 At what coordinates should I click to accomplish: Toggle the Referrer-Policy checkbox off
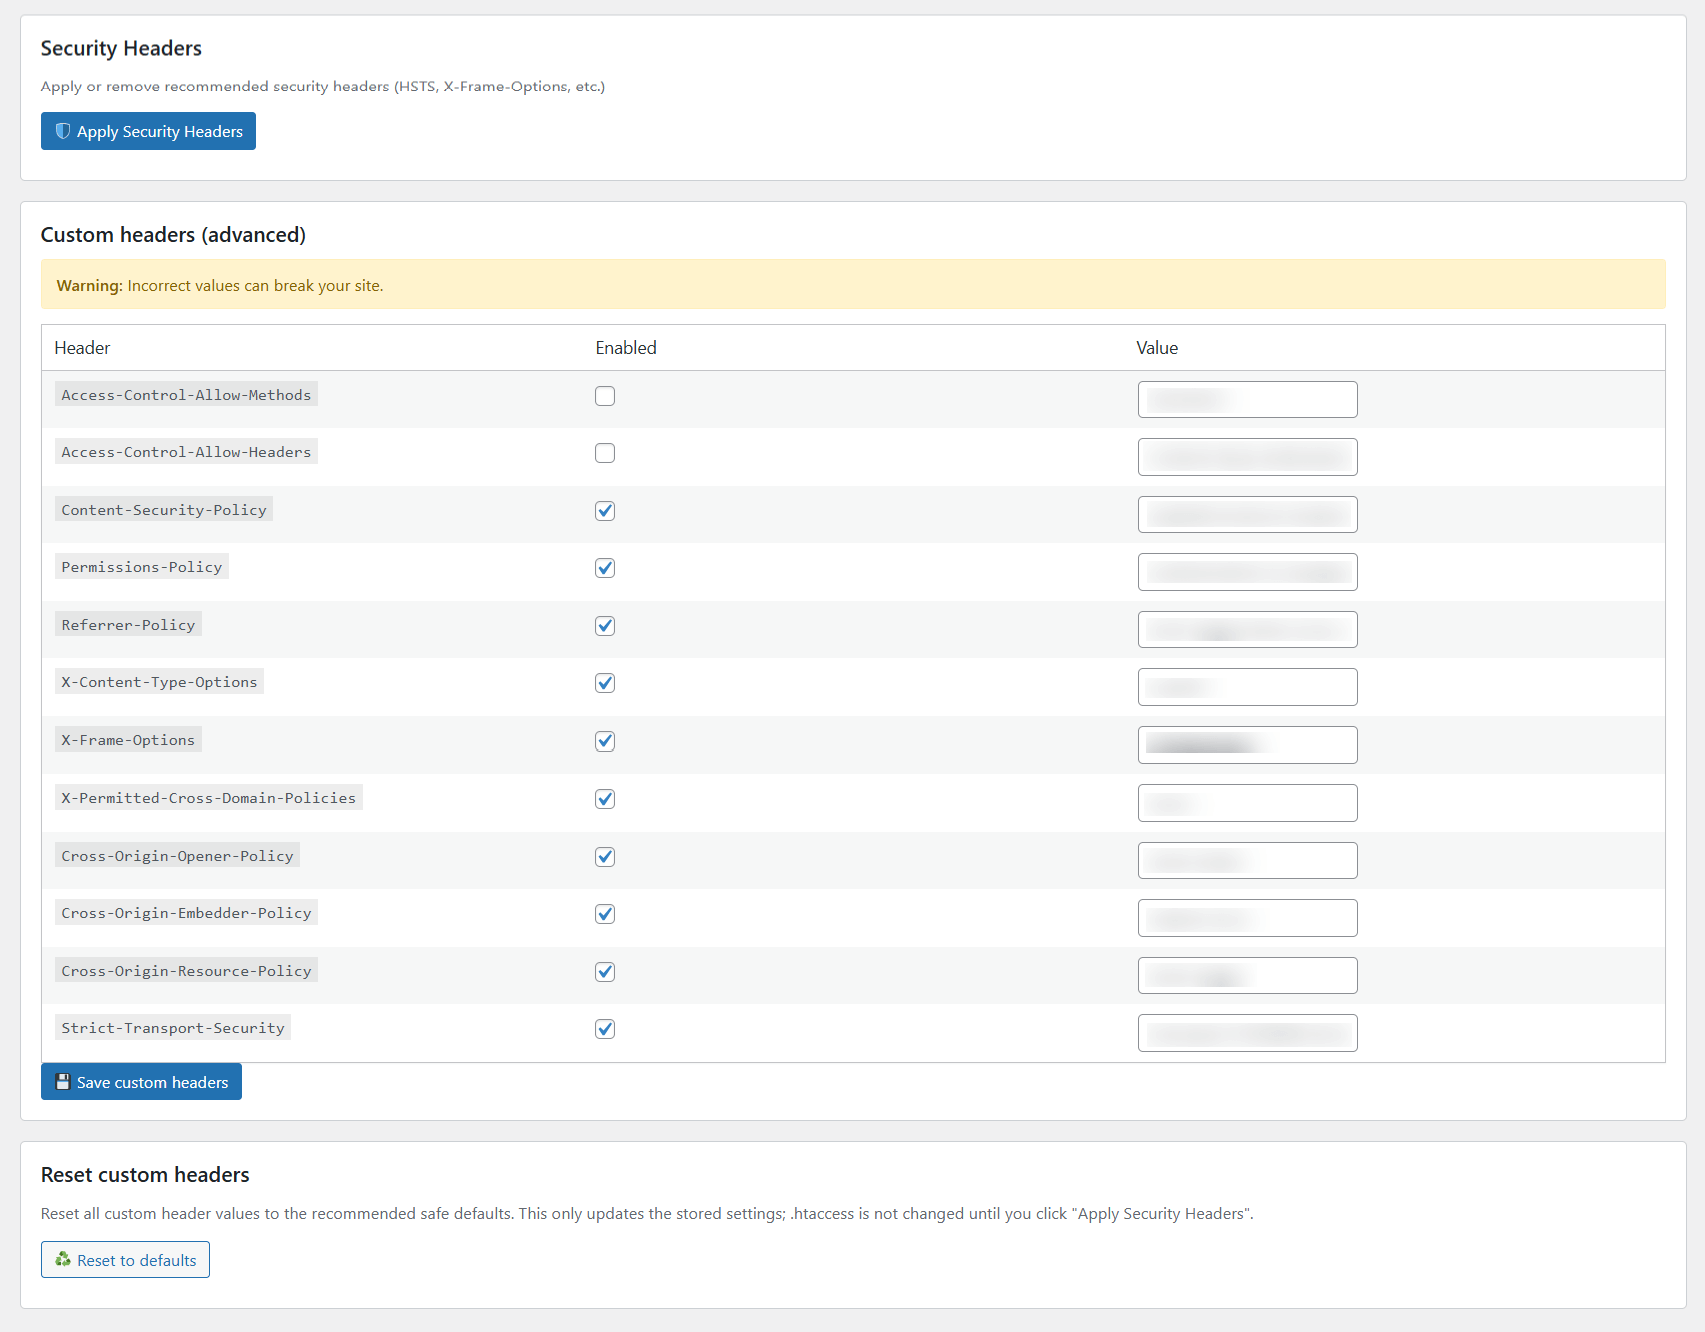[x=605, y=626]
